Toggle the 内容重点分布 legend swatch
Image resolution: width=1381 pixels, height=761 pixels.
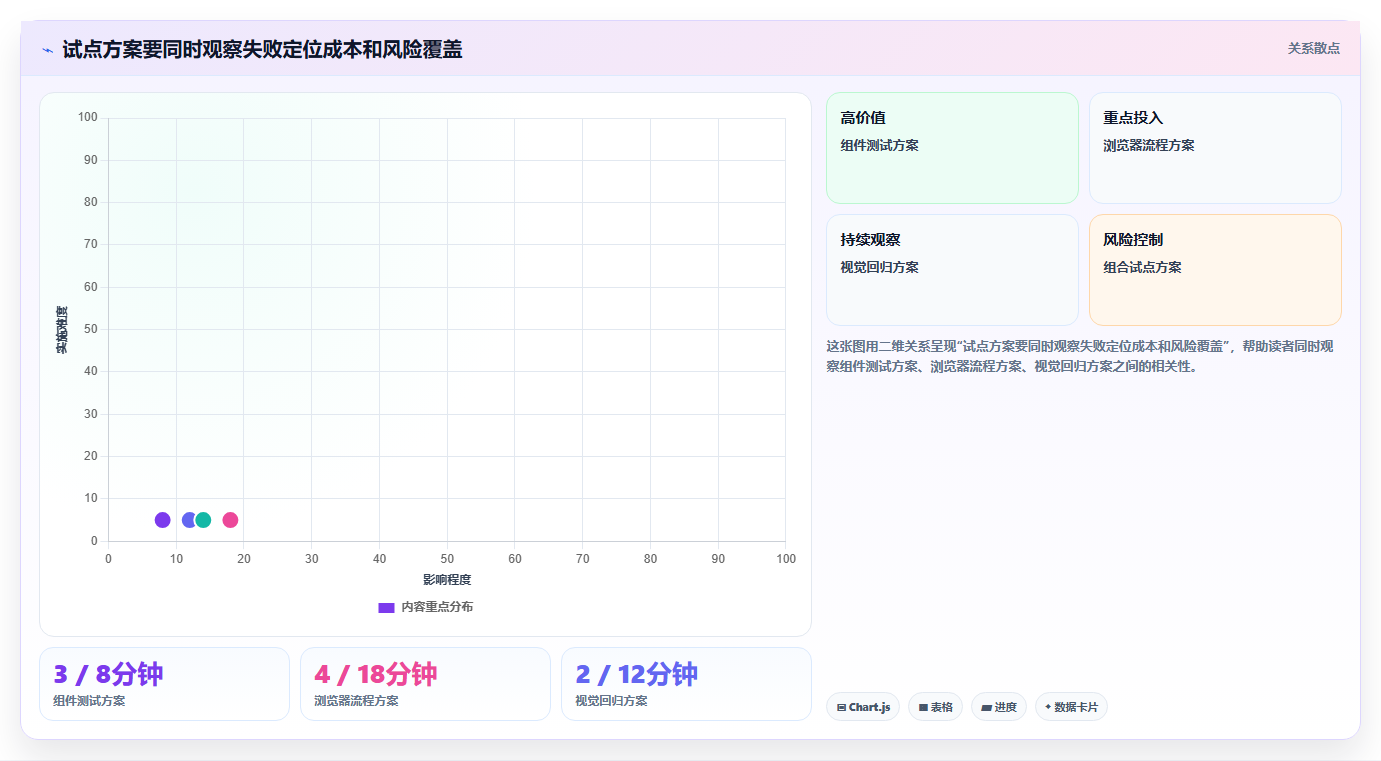pos(386,607)
